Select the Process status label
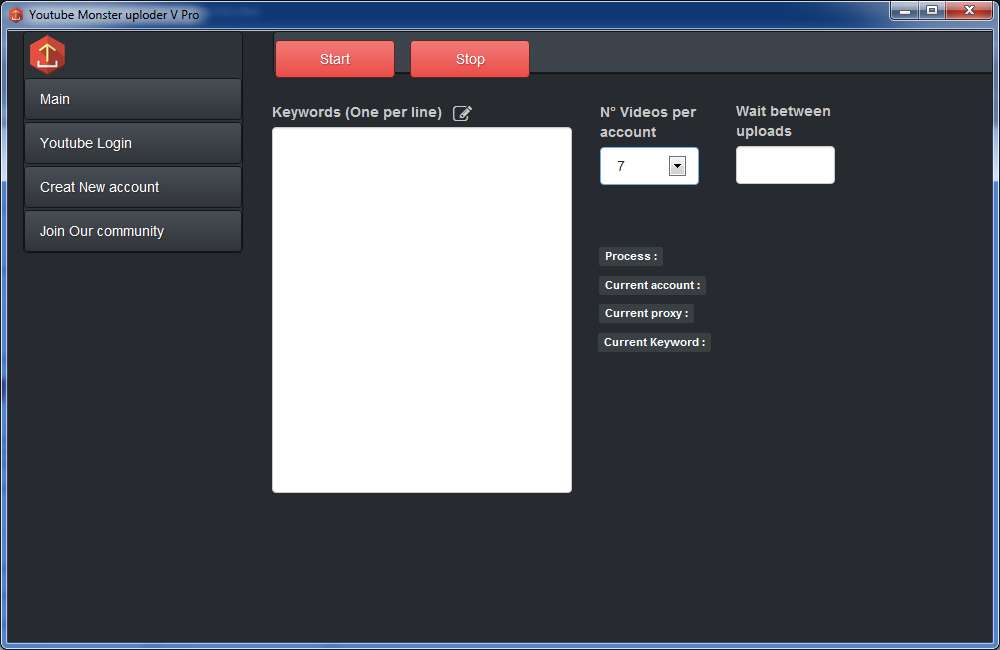This screenshot has width=1000, height=650. (631, 256)
